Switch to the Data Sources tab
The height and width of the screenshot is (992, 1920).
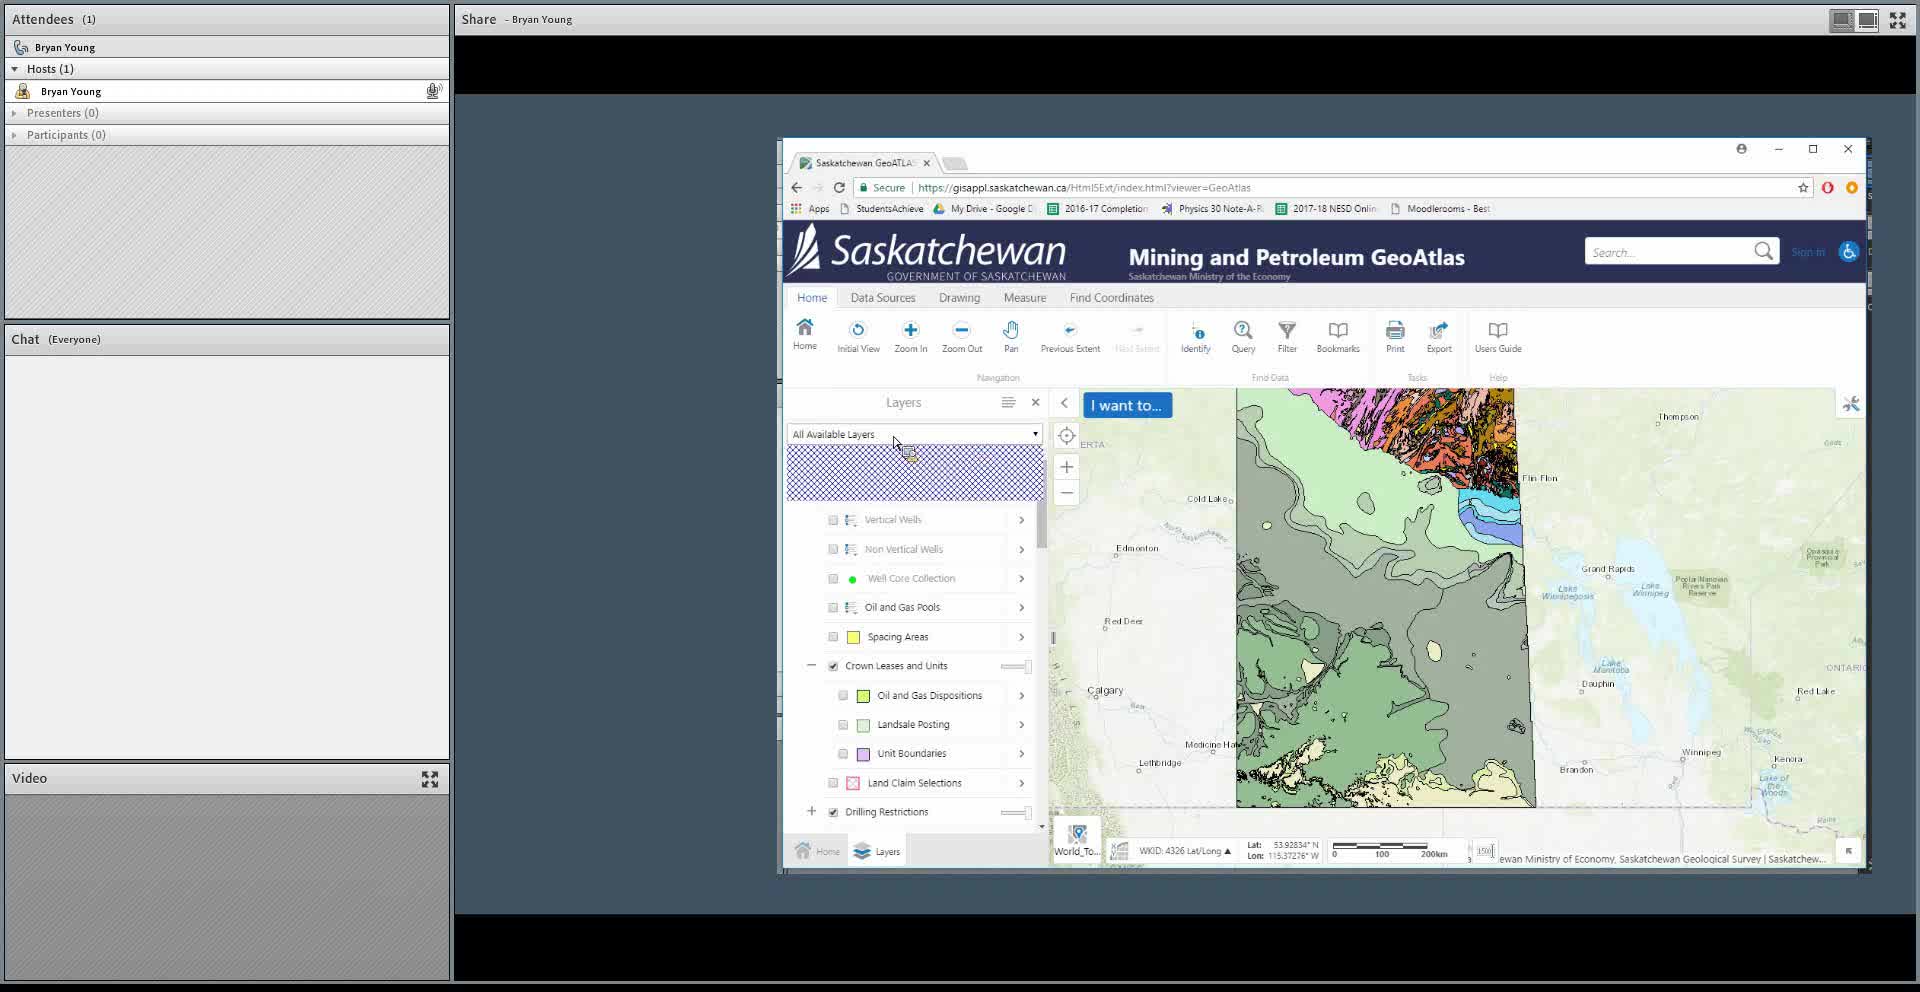coord(882,298)
